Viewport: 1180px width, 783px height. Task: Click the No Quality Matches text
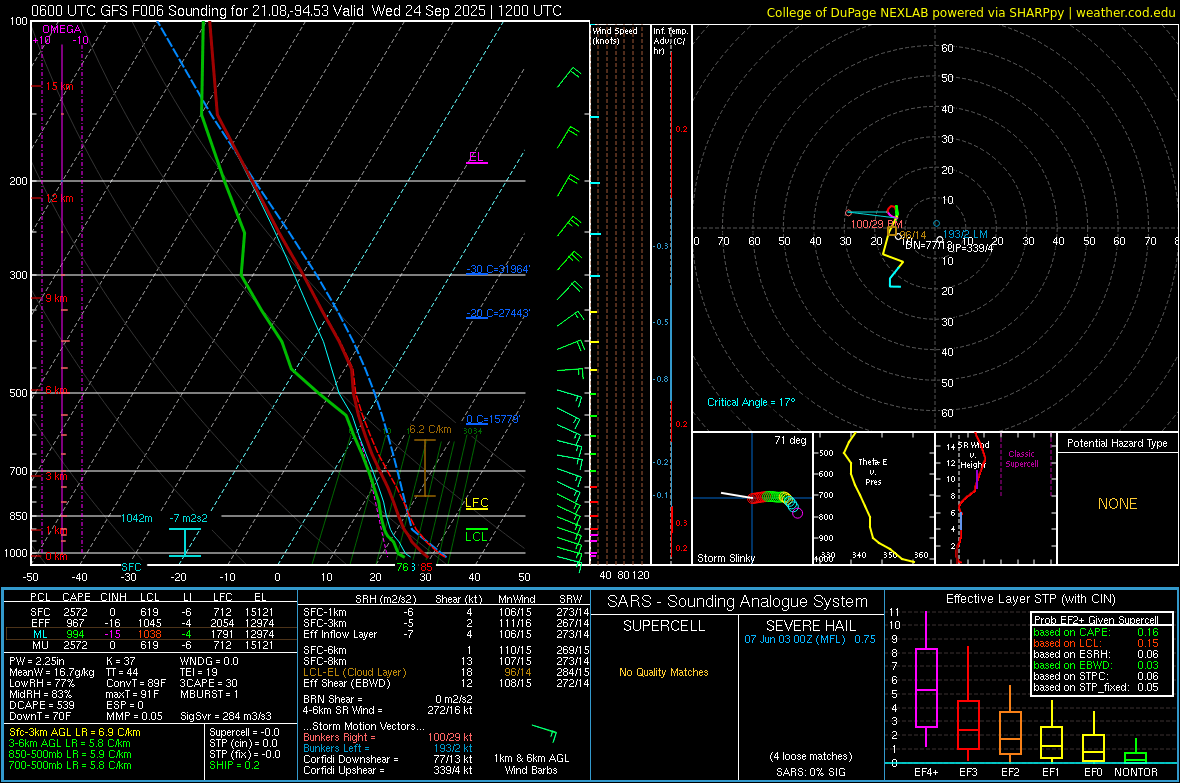pyautogui.click(x=664, y=672)
